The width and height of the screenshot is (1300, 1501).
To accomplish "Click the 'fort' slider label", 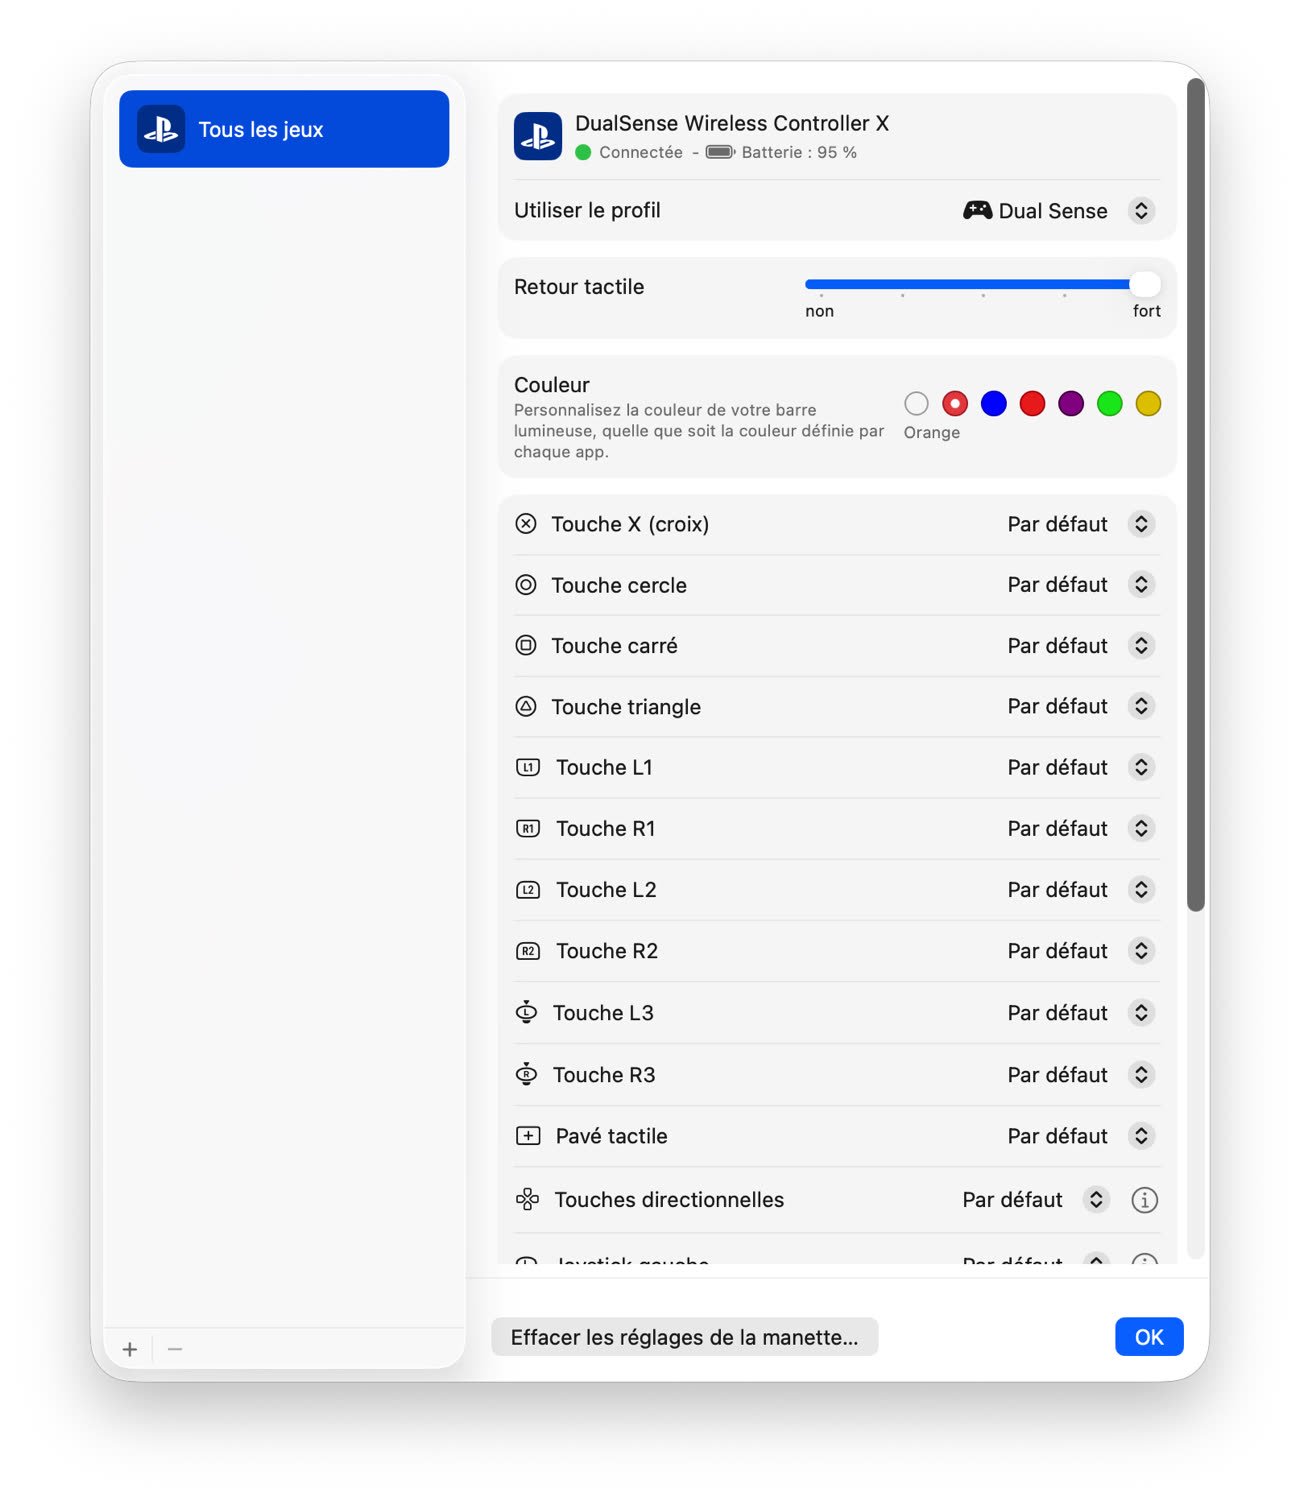I will (x=1146, y=311).
